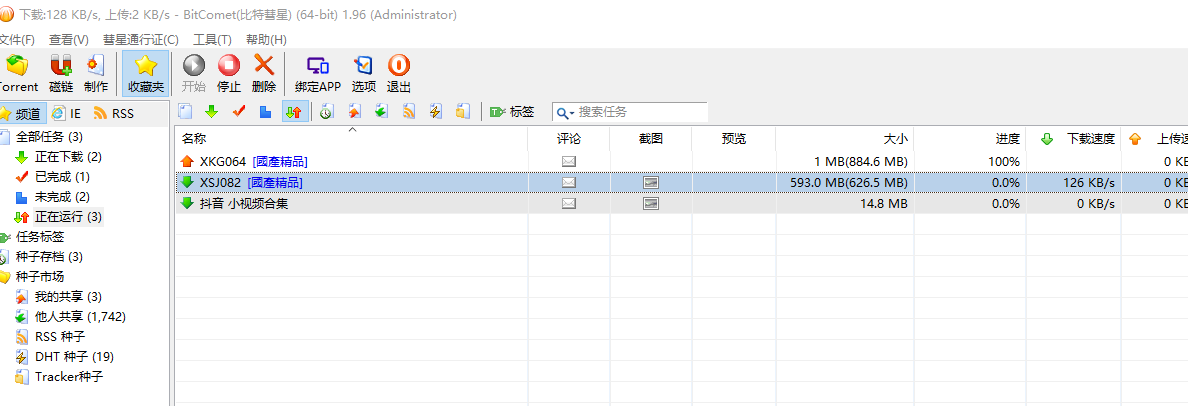The width and height of the screenshot is (1188, 406).
Task: Switch to the 频道 tab
Action: [x=21, y=114]
